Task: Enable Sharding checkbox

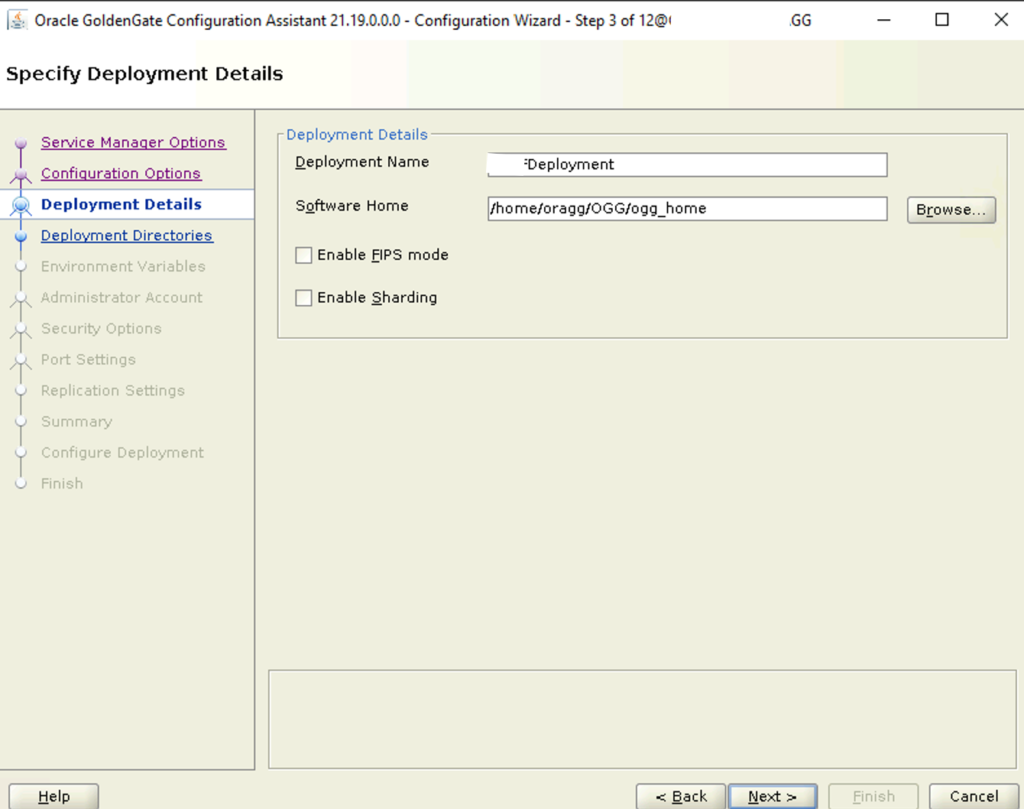Action: click(304, 298)
